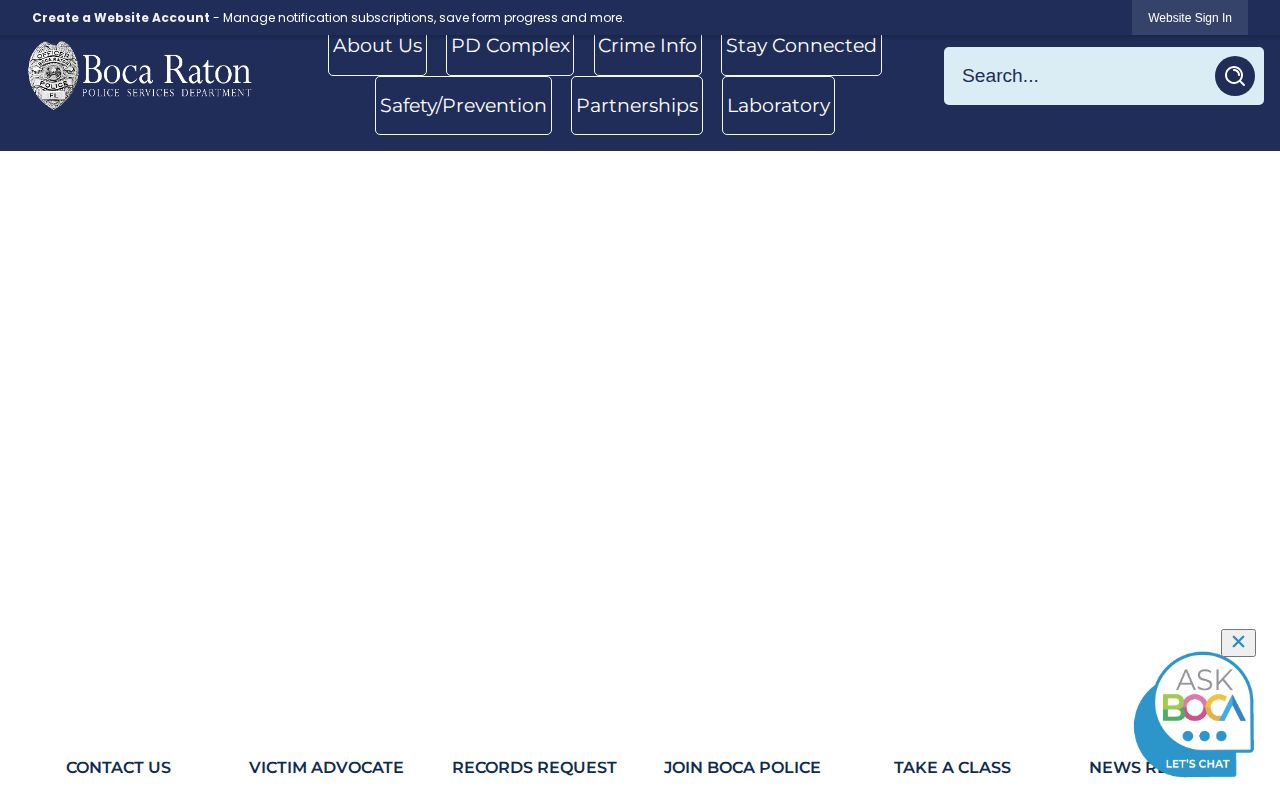
Task: Open the Partnerships menu
Action: click(x=637, y=106)
